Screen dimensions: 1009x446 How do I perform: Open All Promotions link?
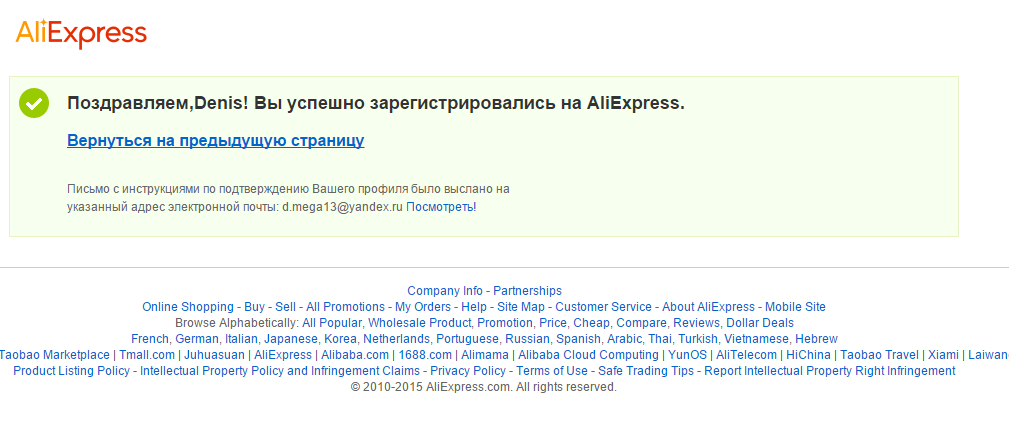pyautogui.click(x=346, y=307)
